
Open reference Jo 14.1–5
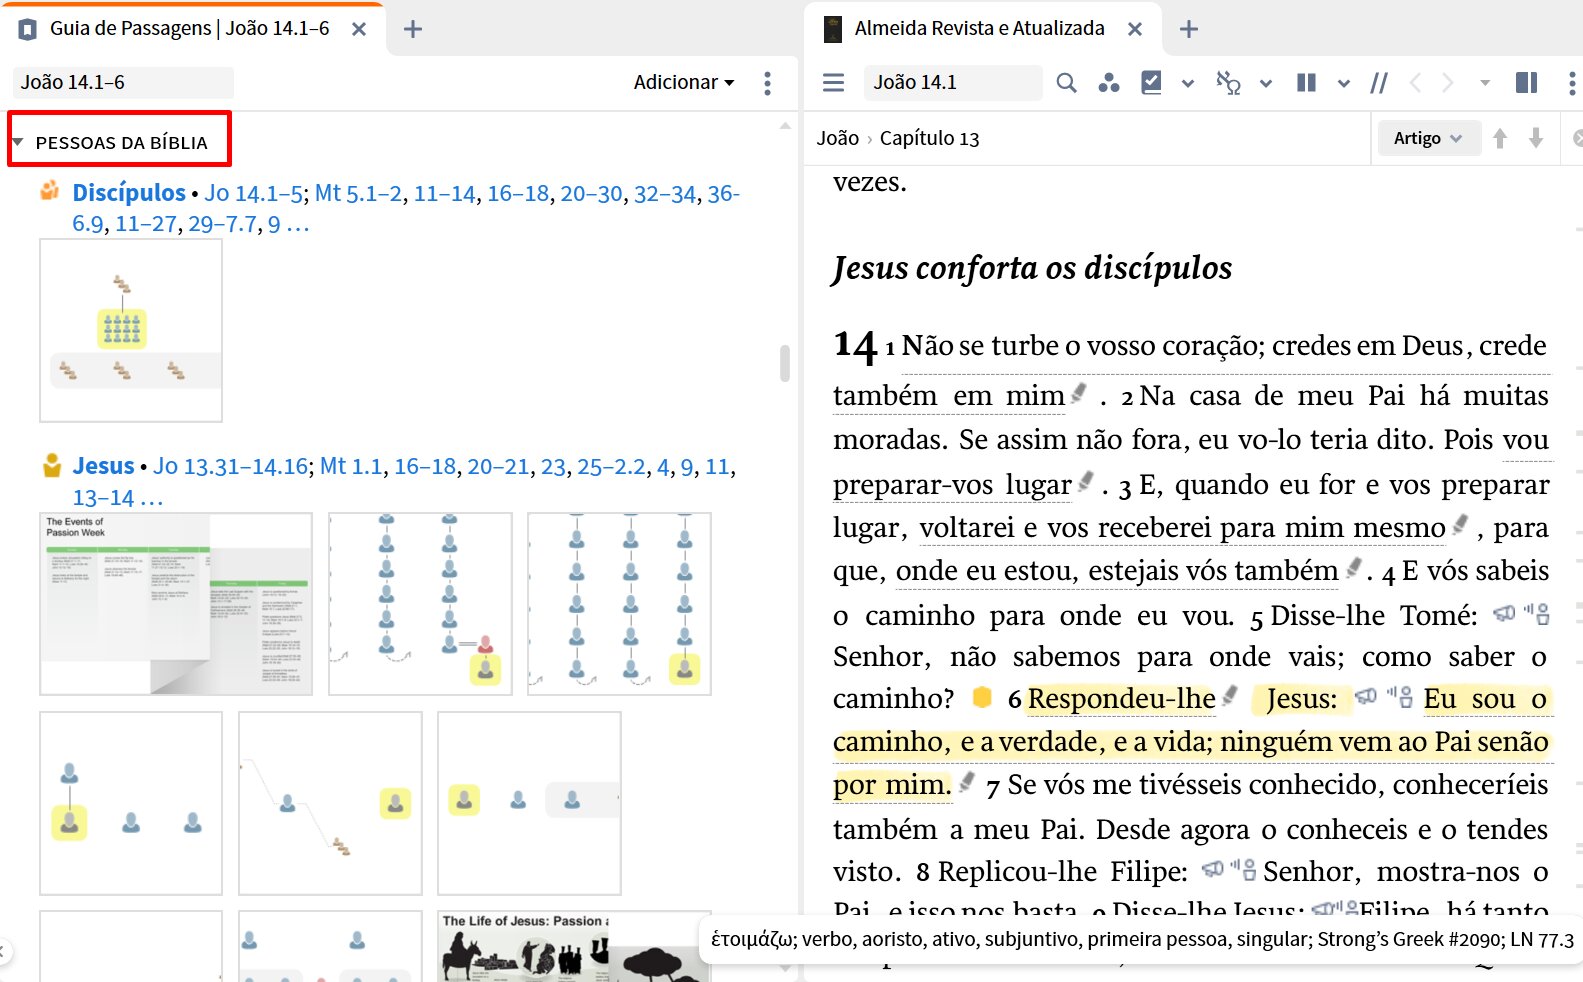point(254,193)
